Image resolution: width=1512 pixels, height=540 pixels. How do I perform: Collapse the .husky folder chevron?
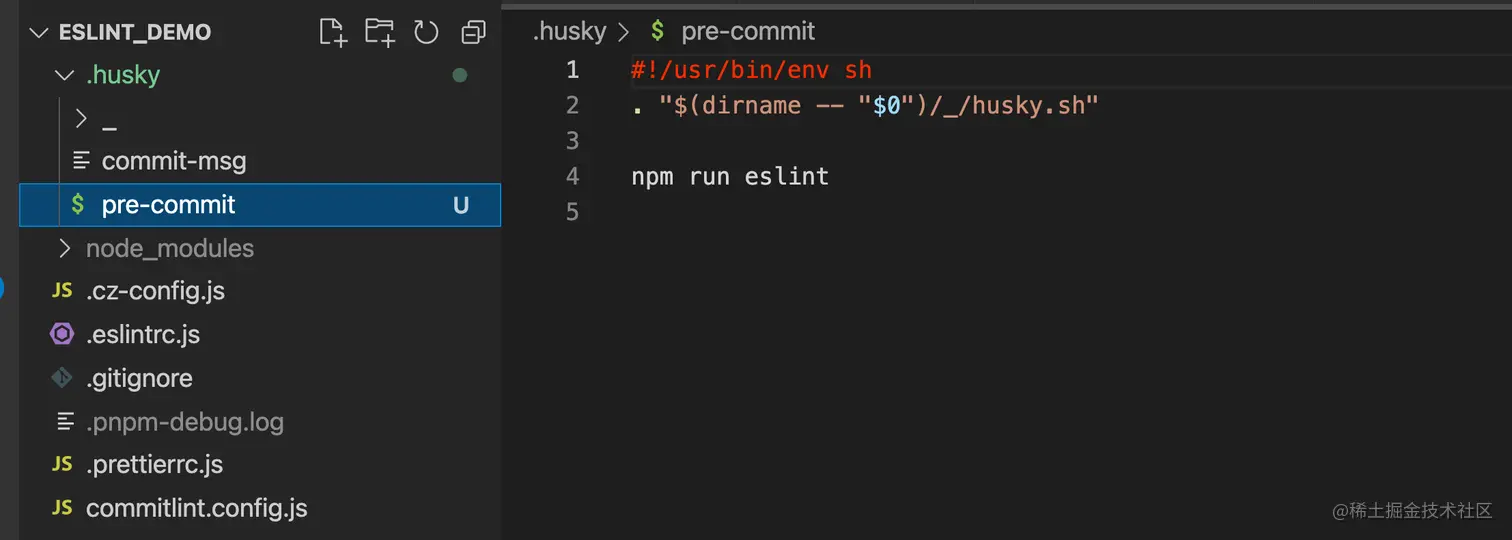(65, 75)
